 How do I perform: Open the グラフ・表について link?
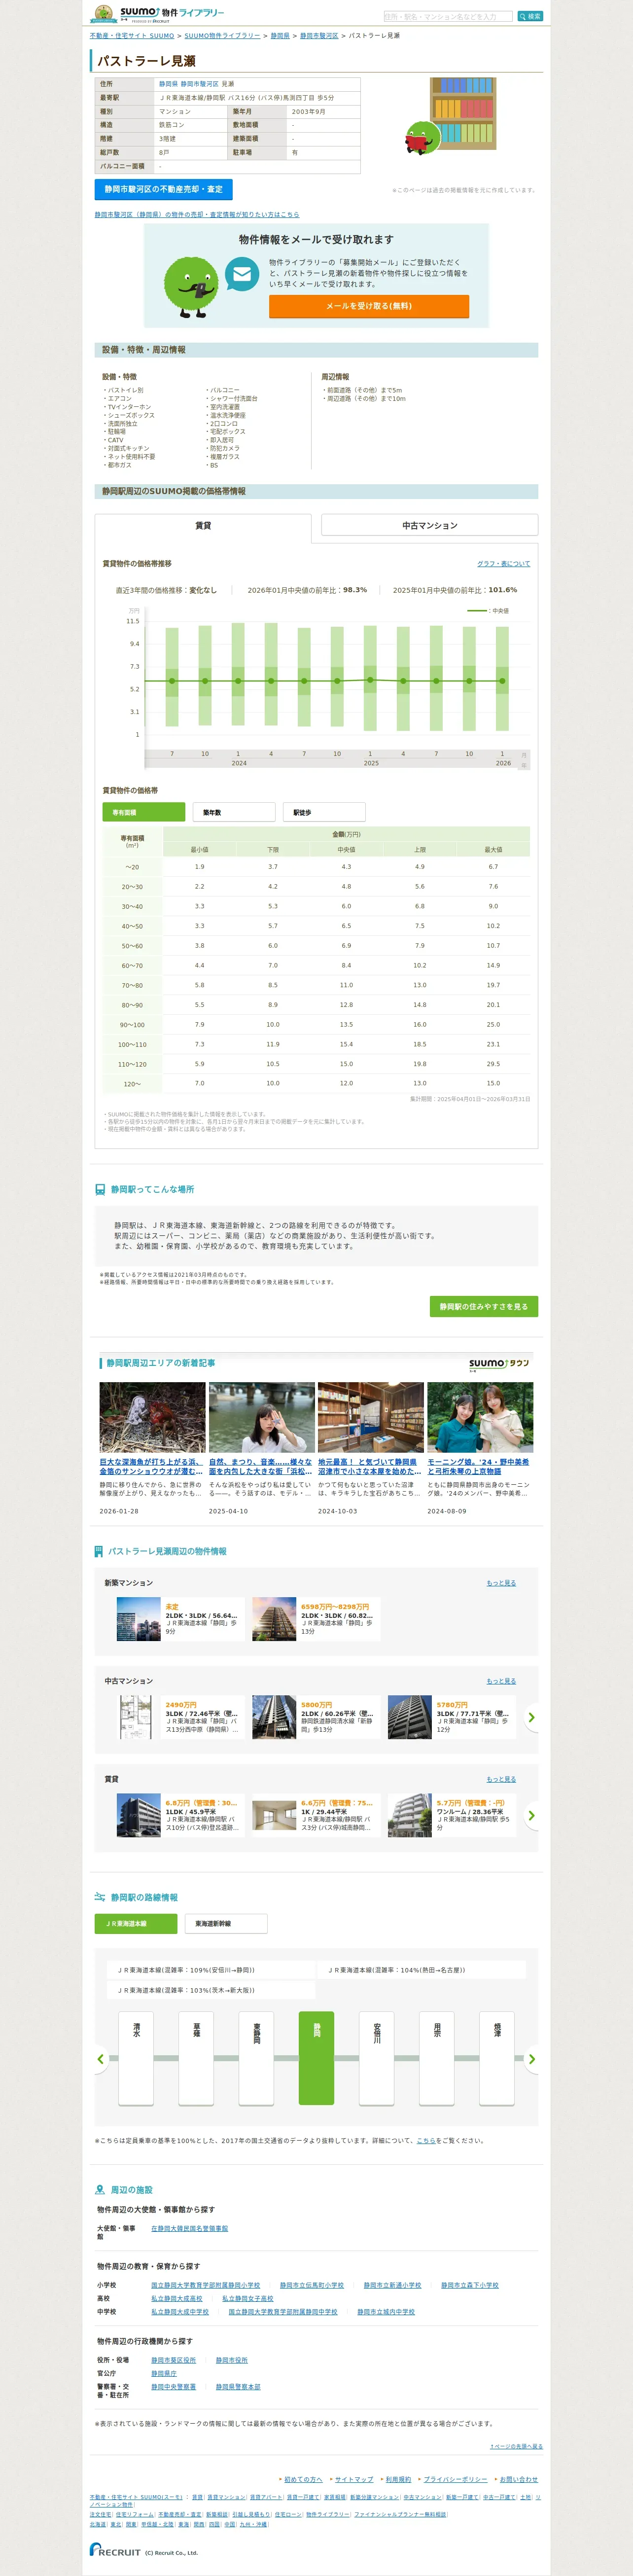tap(504, 564)
